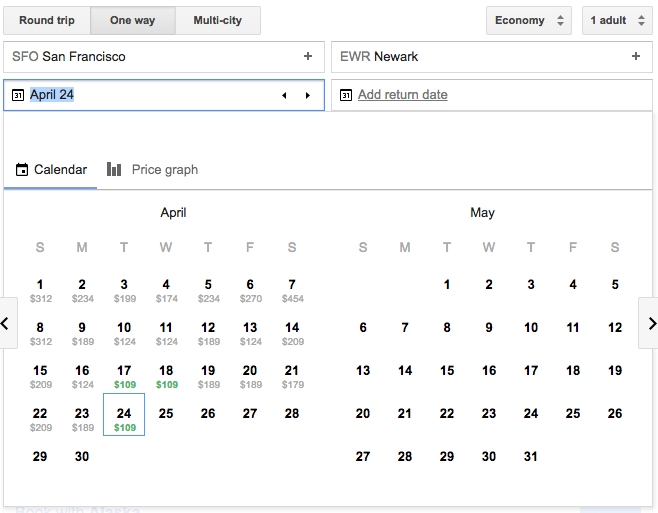Switch to the Price graph tab
Image resolution: width=658 pixels, height=513 pixels.
(x=153, y=170)
